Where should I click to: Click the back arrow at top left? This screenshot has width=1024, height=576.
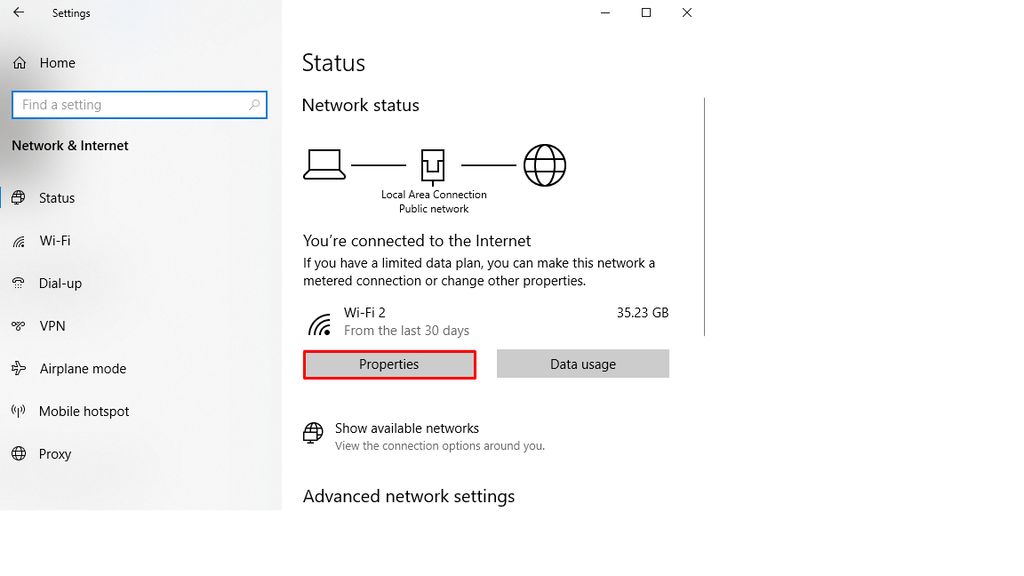(20, 13)
